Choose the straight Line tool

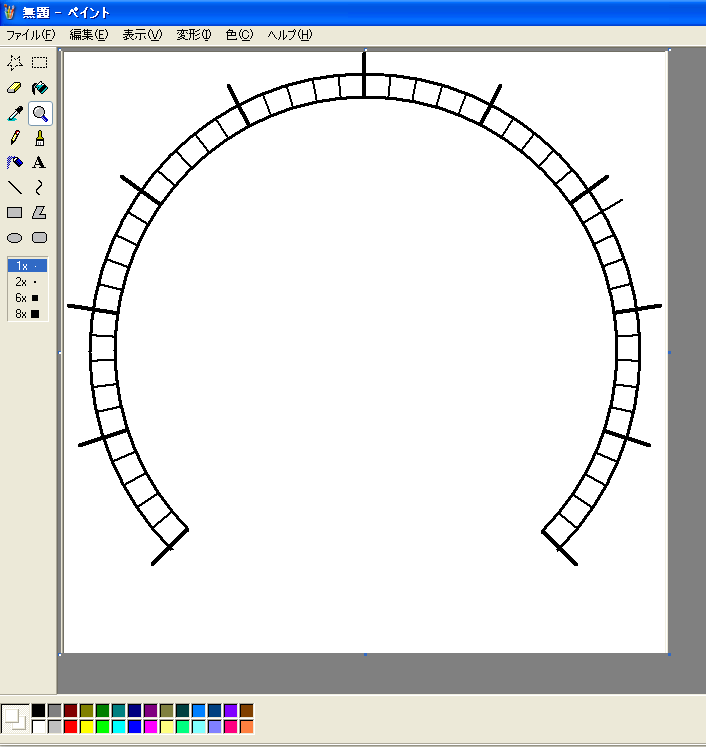(x=15, y=188)
